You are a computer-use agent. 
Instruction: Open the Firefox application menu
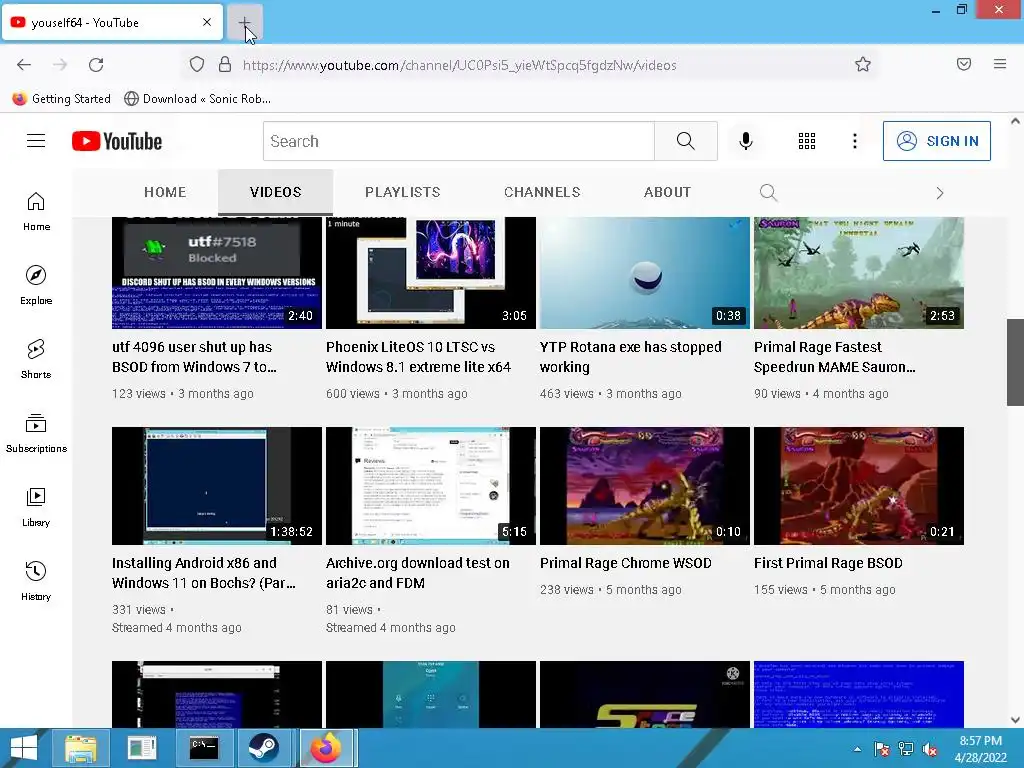[999, 64]
